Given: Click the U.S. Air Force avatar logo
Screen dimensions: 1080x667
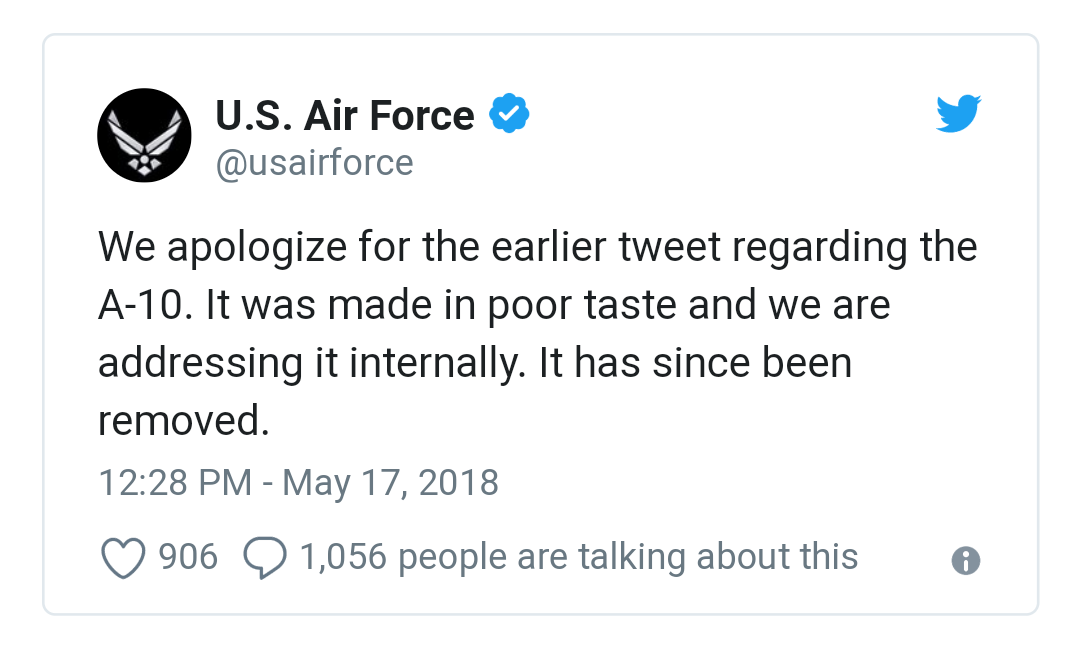Looking at the screenshot, I should 144,135.
